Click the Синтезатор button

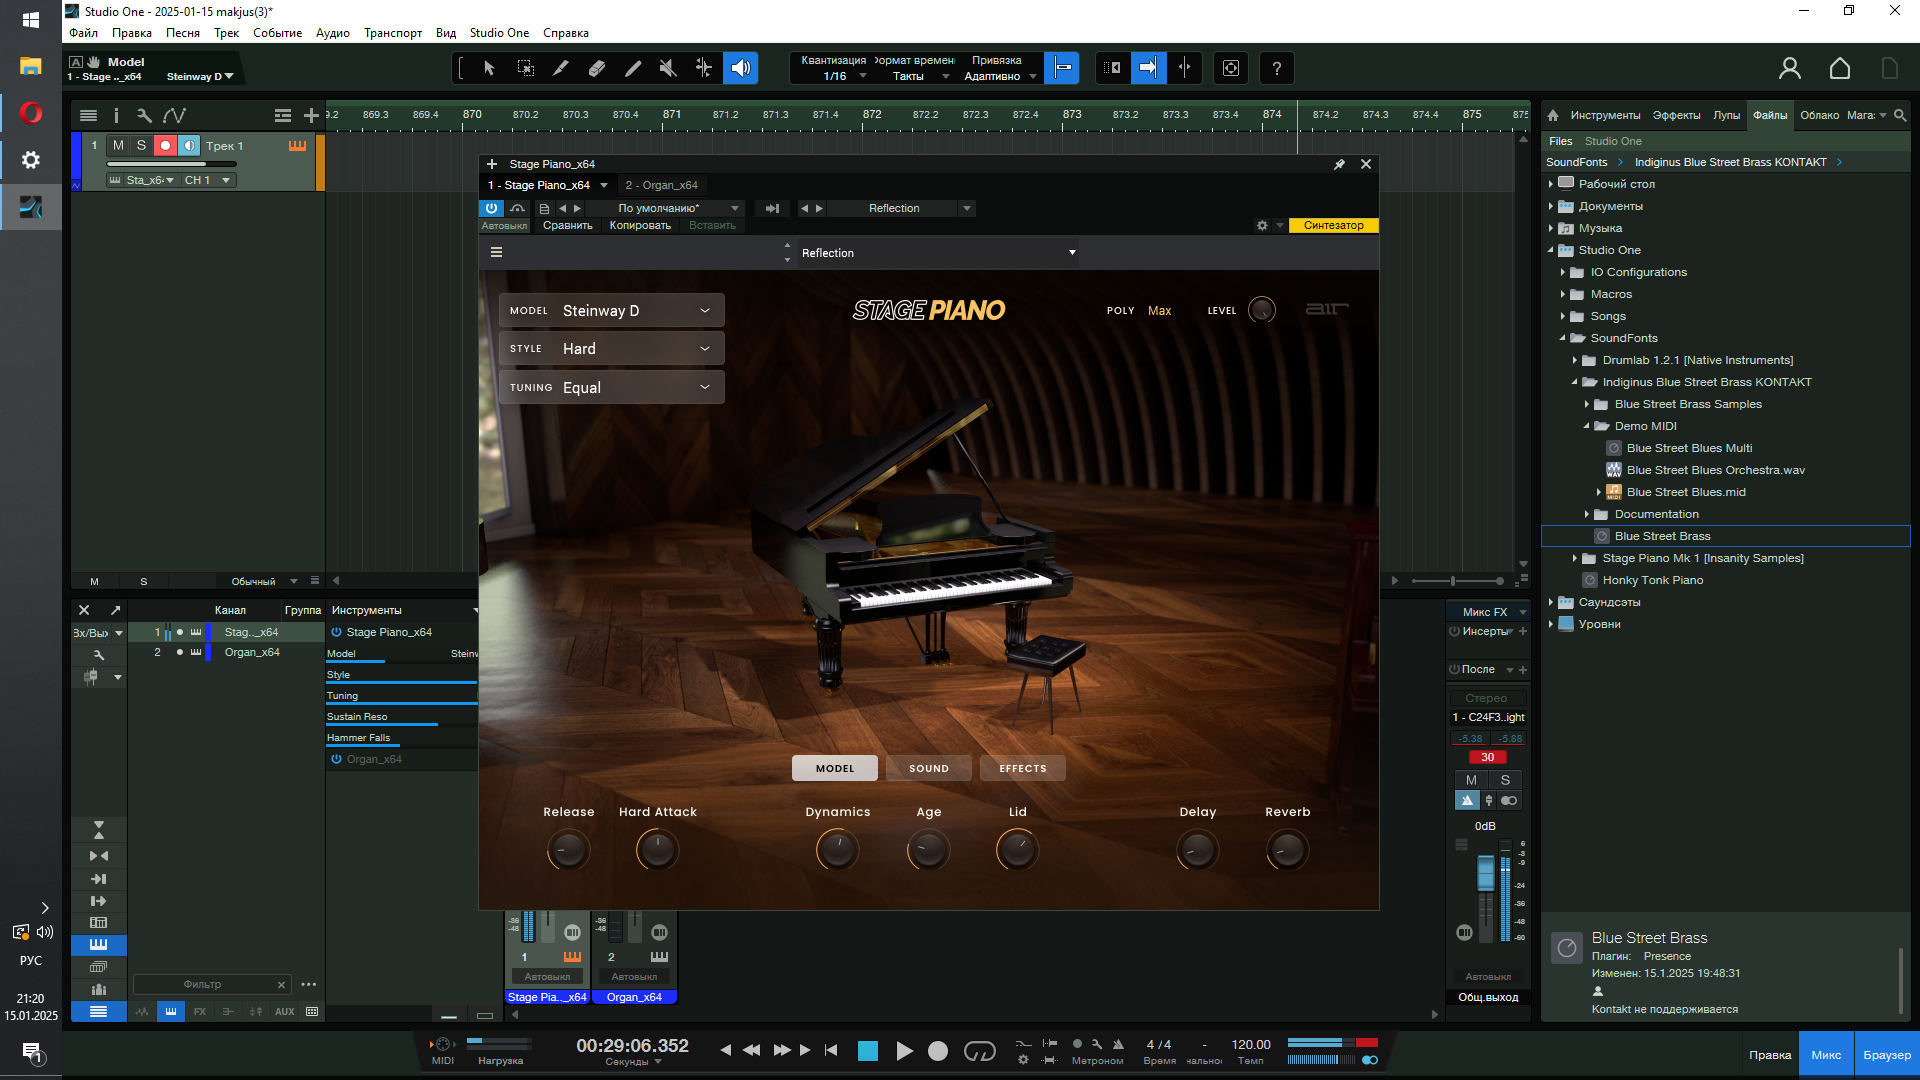click(1333, 226)
